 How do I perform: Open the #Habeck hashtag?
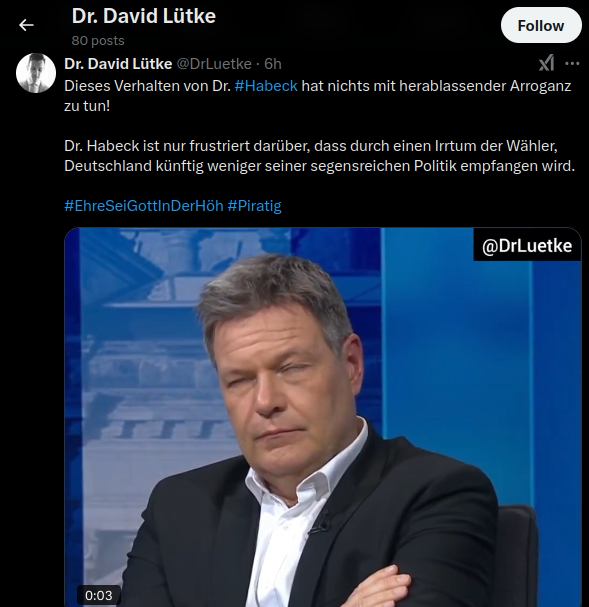266,86
